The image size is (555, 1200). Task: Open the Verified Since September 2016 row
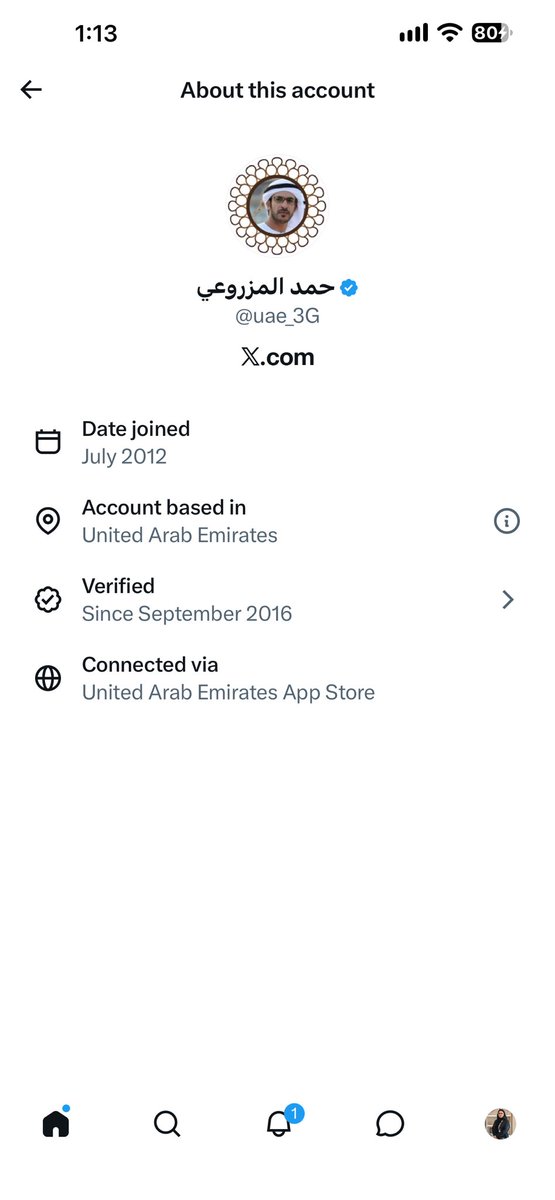277,599
